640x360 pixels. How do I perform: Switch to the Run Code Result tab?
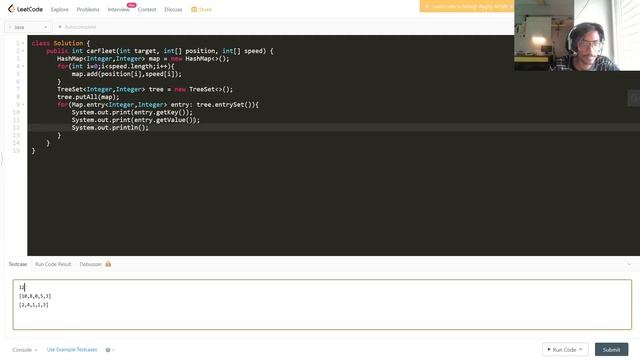(53, 264)
